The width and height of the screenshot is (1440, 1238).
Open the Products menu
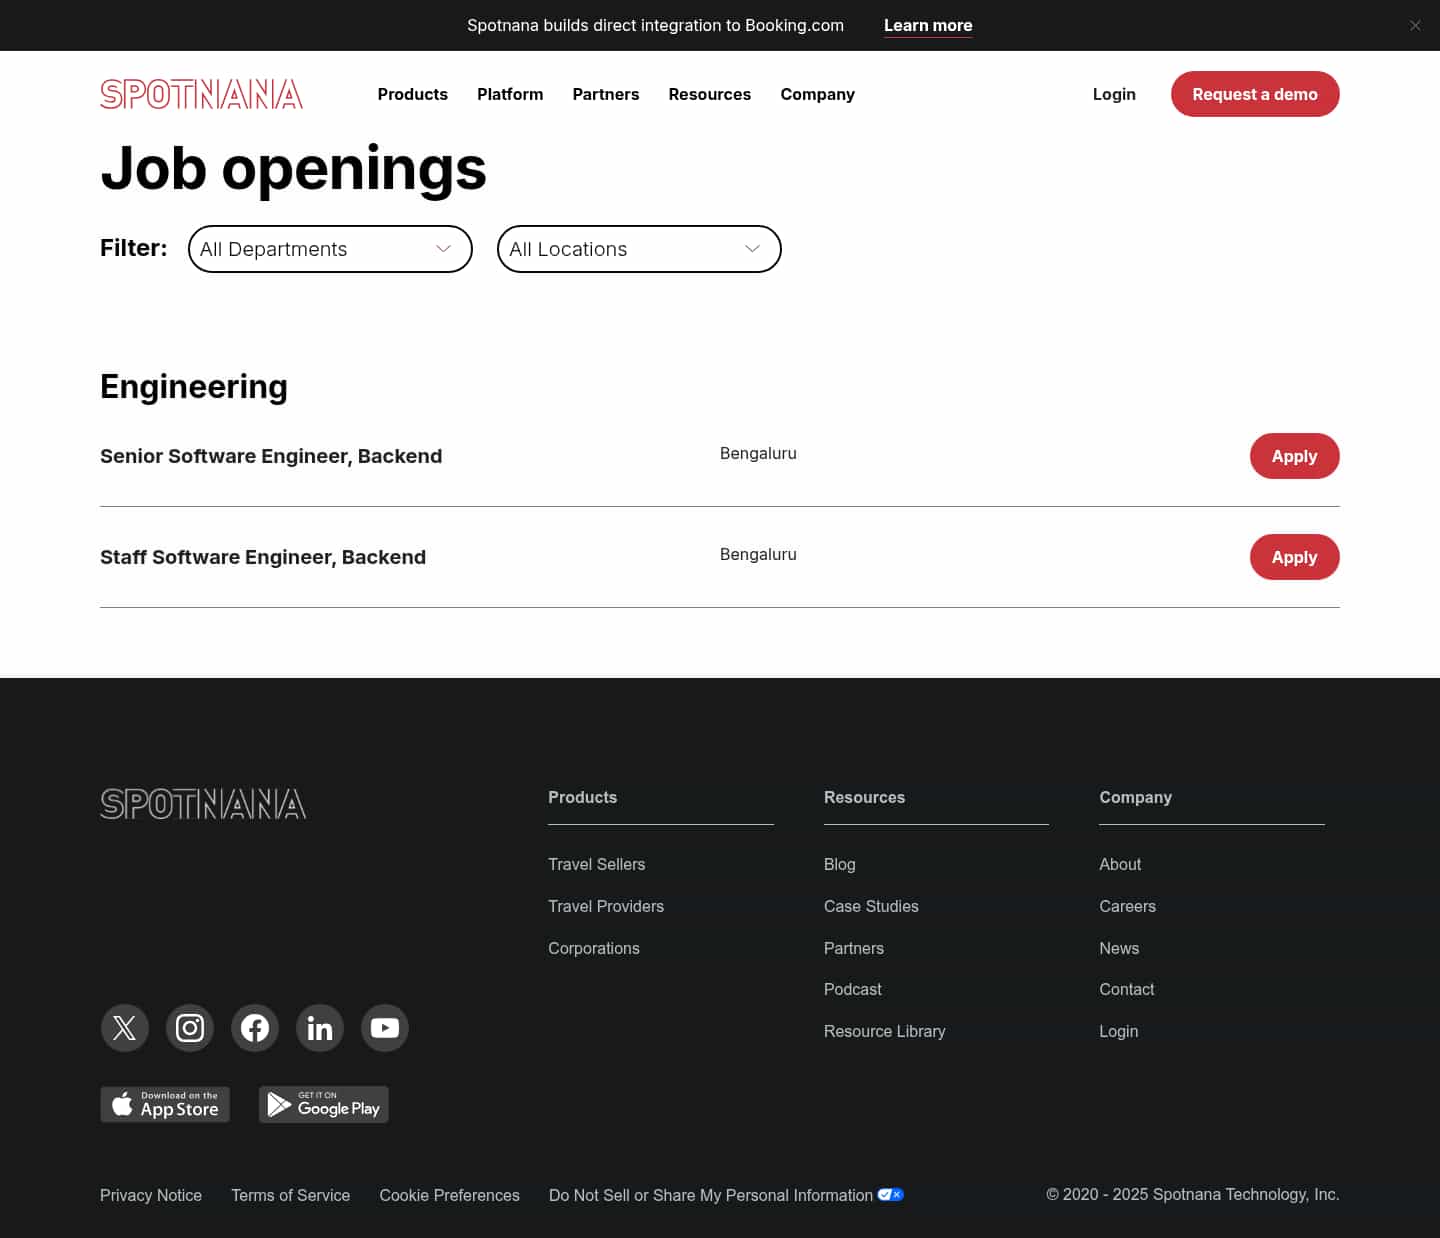click(x=412, y=94)
